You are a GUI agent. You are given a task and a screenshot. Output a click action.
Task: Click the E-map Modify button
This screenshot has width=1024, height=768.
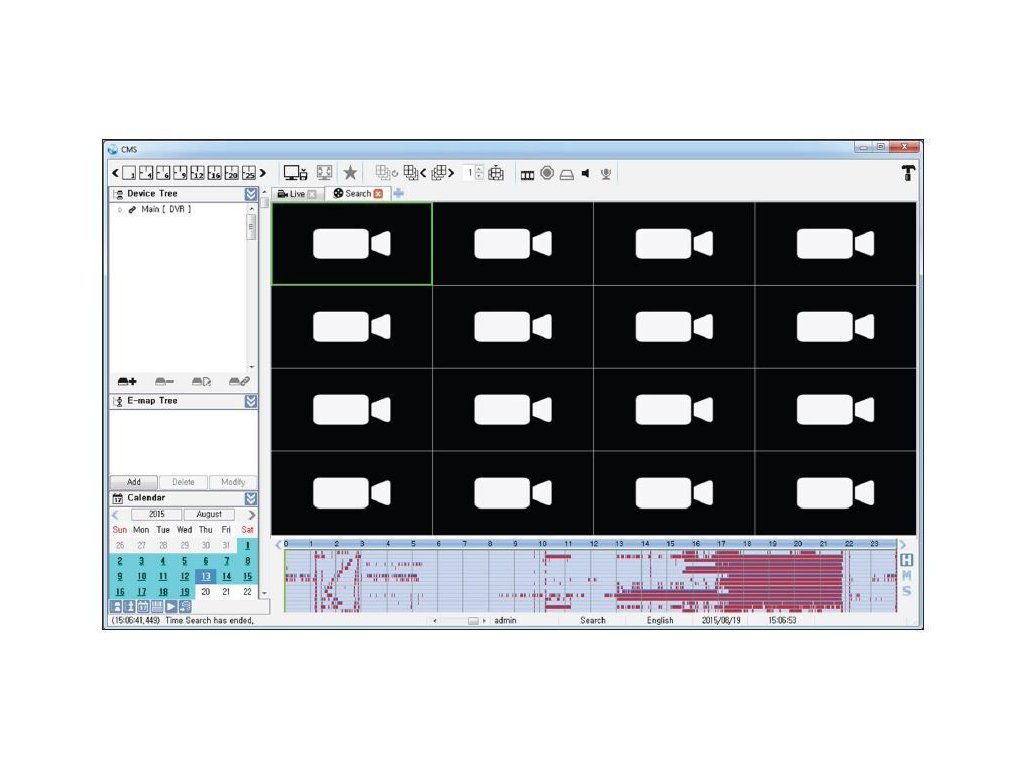233,482
